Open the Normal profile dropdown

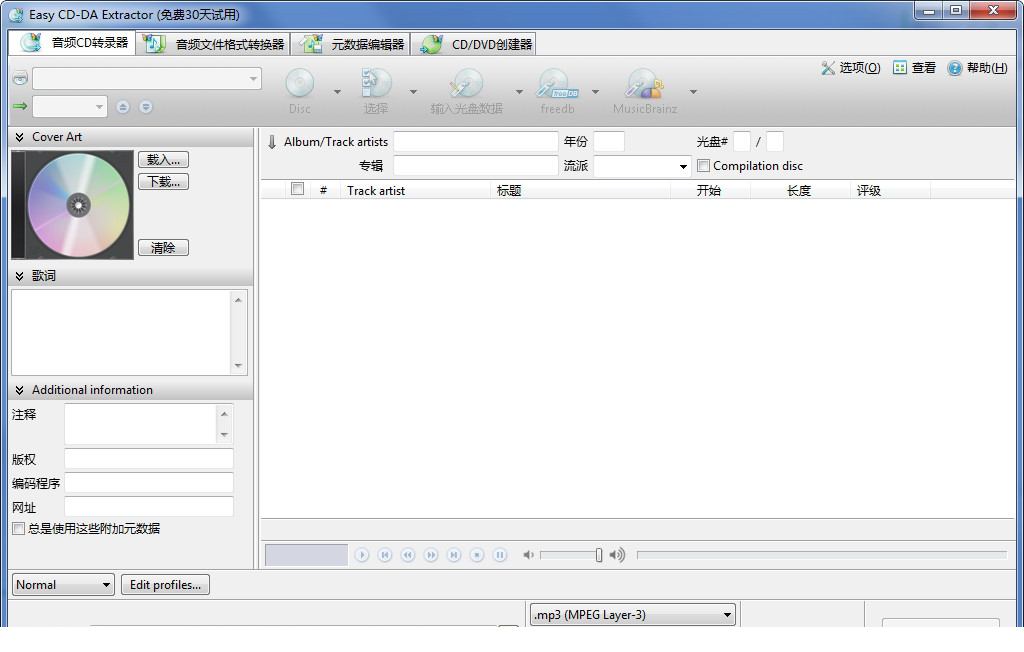pos(62,584)
